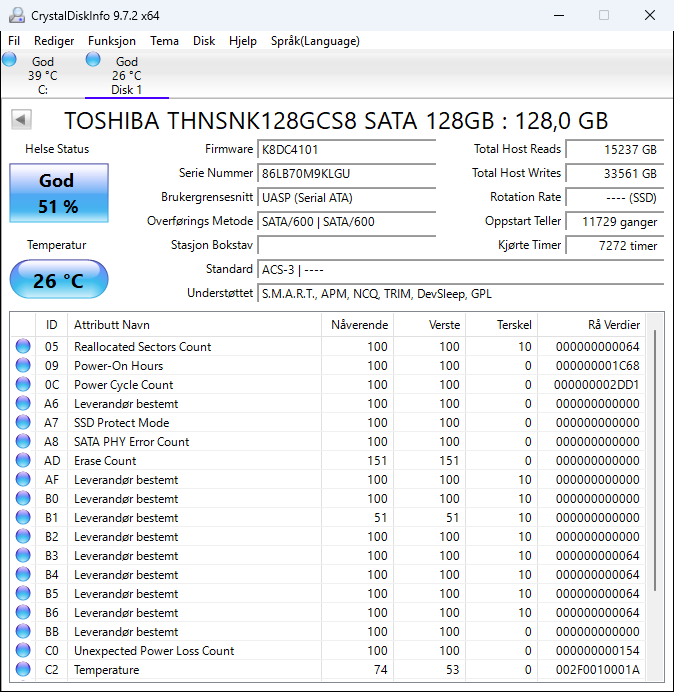Click the 26 °C temperature button
The width and height of the screenshot is (674, 692).
[x=59, y=279]
